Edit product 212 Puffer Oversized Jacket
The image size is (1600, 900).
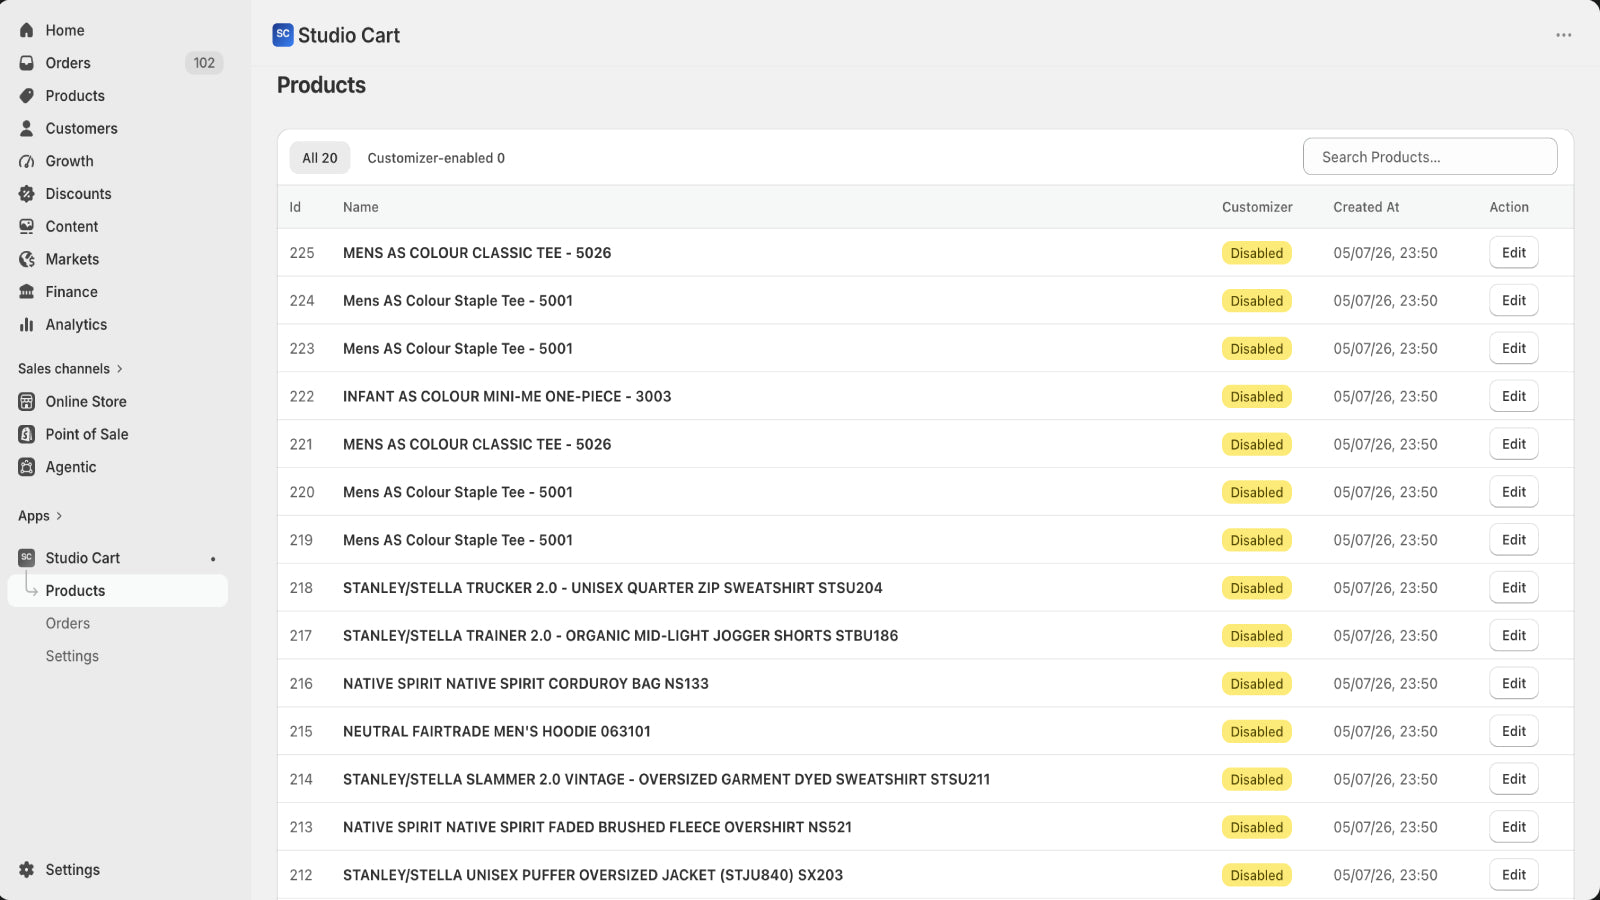coord(1514,875)
